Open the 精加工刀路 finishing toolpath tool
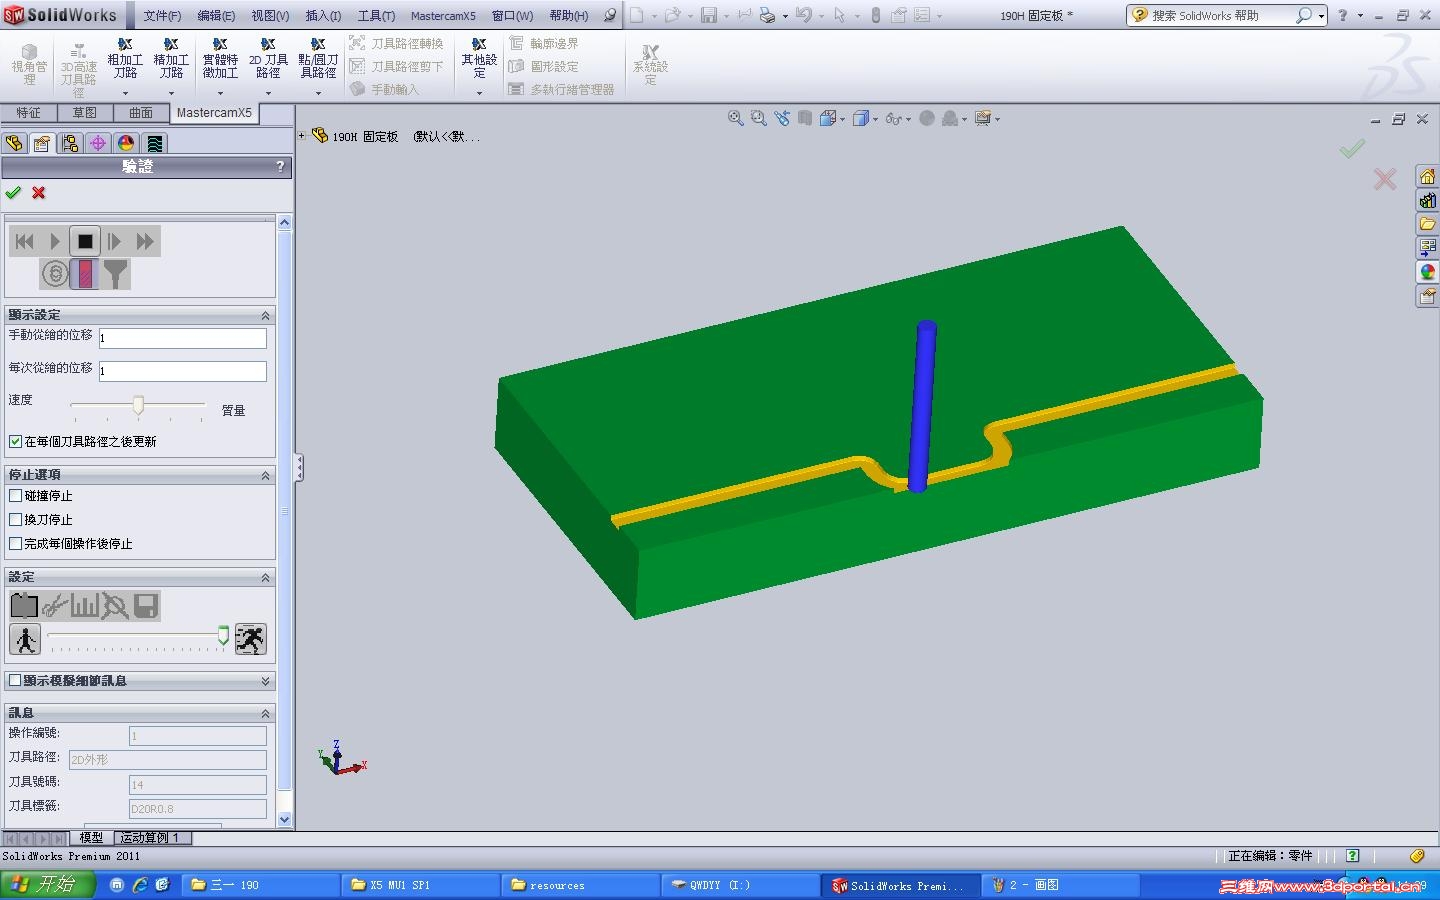 [171, 59]
